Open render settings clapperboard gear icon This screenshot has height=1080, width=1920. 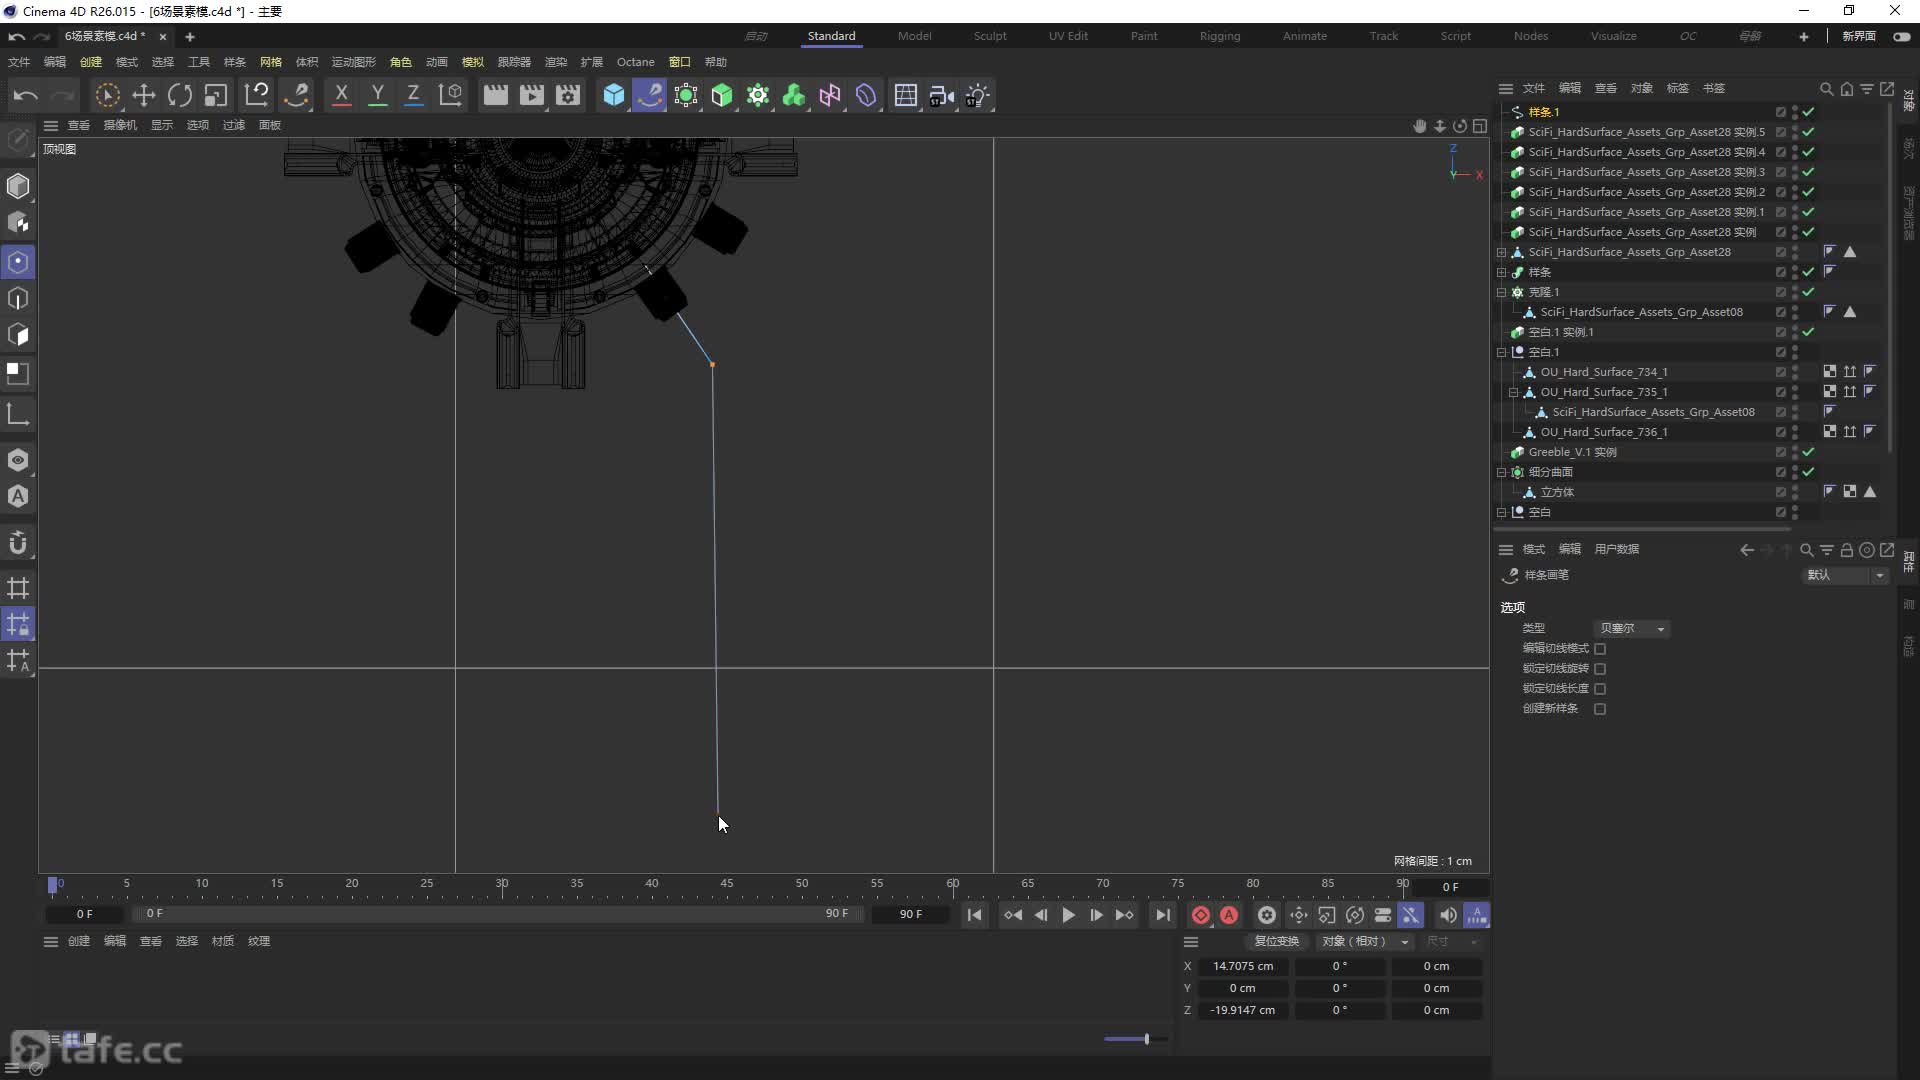(x=568, y=96)
